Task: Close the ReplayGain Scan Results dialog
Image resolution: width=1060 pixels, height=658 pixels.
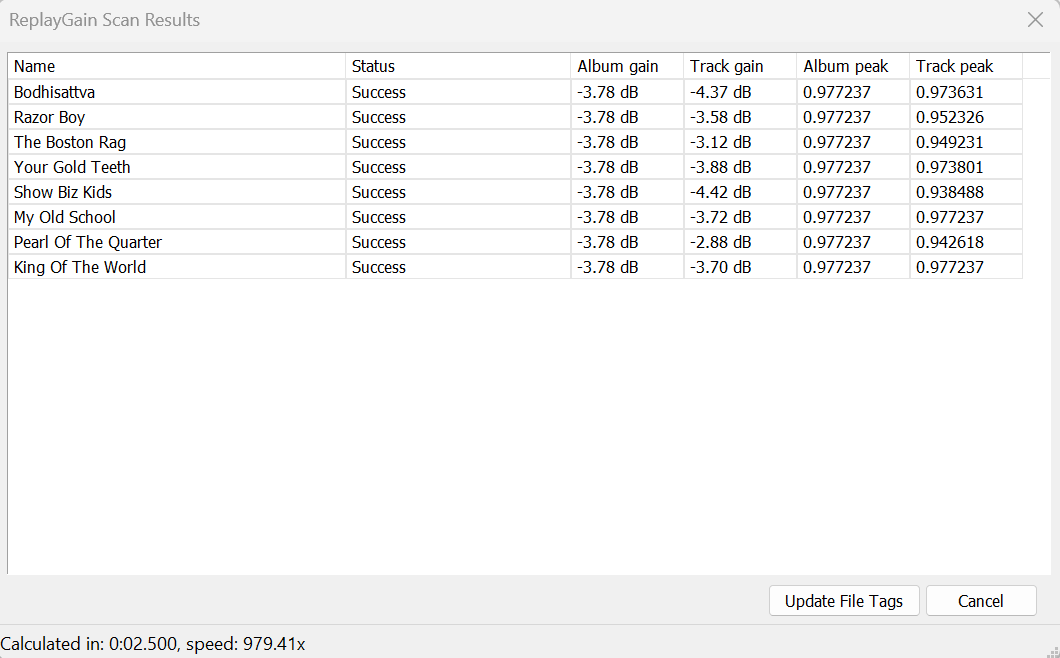Action: pos(1035,20)
